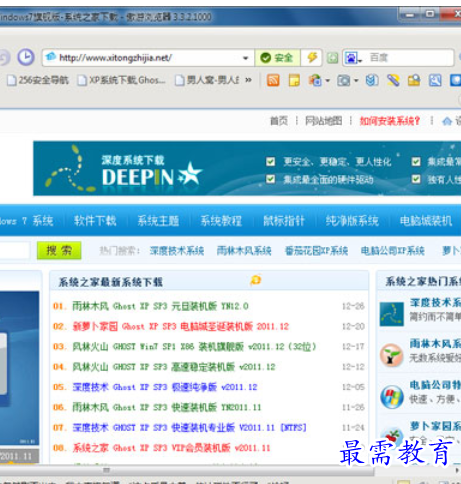Viewport: 461px width, 484px height.
Task: Open item 06 雨林木风 快速装机版
Action: pyautogui.click(x=167, y=407)
